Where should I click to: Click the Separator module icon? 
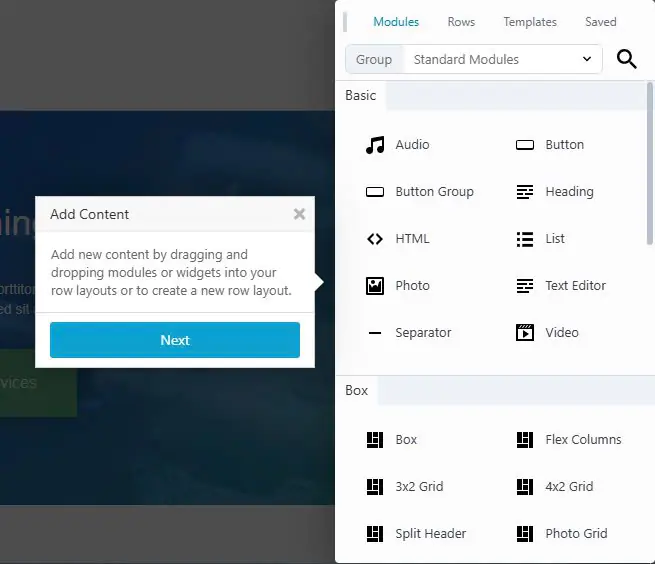tap(375, 333)
